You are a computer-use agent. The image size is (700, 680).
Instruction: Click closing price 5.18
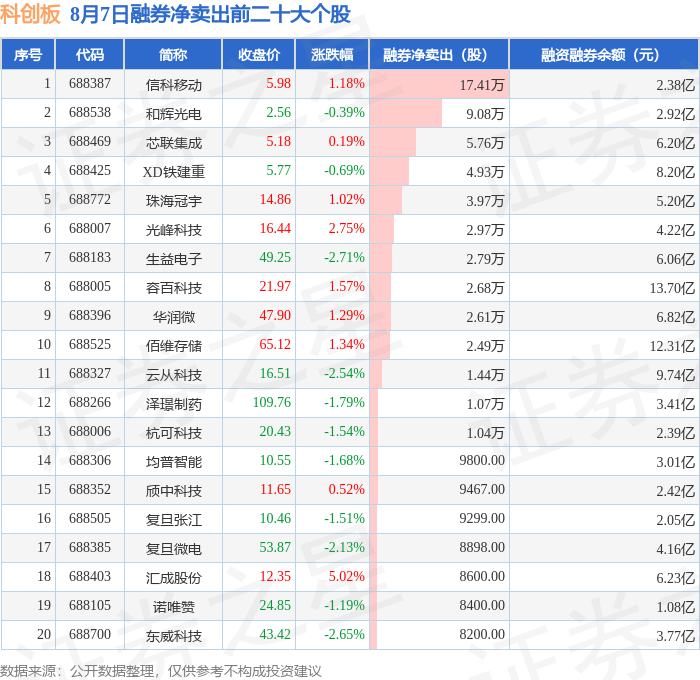click(x=279, y=141)
